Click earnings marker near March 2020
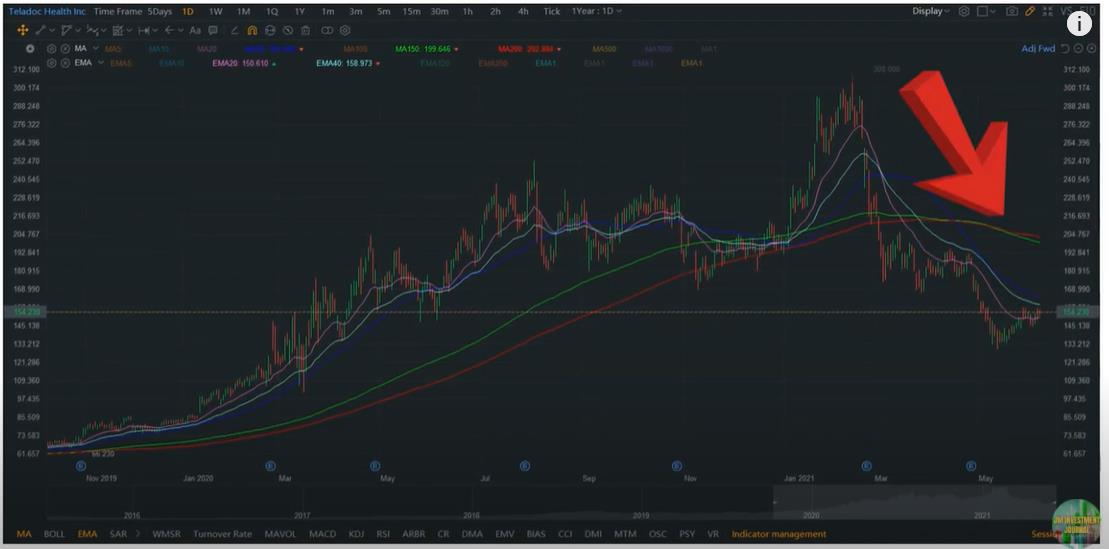 tap(269, 466)
